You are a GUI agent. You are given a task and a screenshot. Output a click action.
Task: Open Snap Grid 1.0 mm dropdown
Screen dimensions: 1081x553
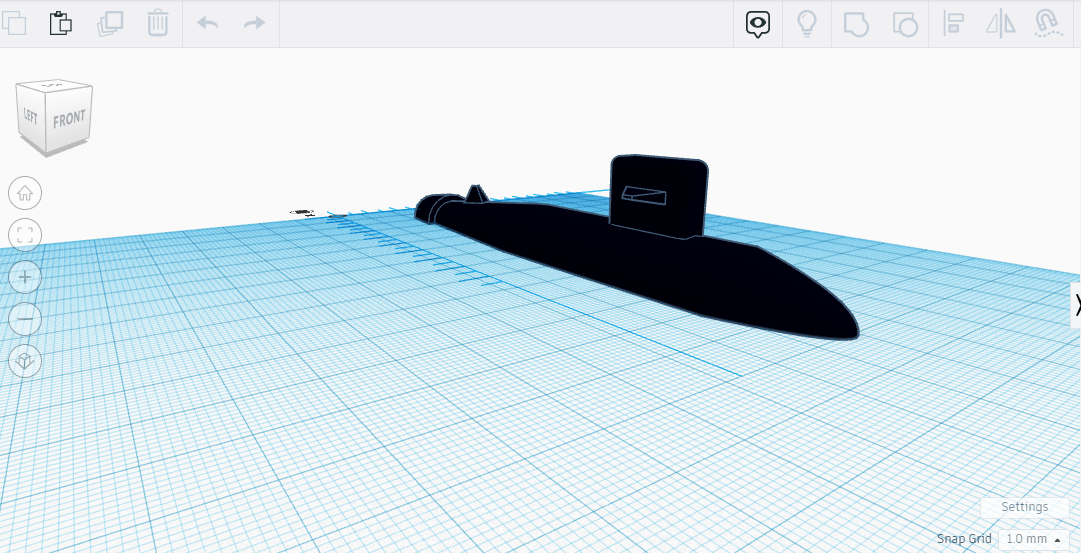click(1033, 539)
